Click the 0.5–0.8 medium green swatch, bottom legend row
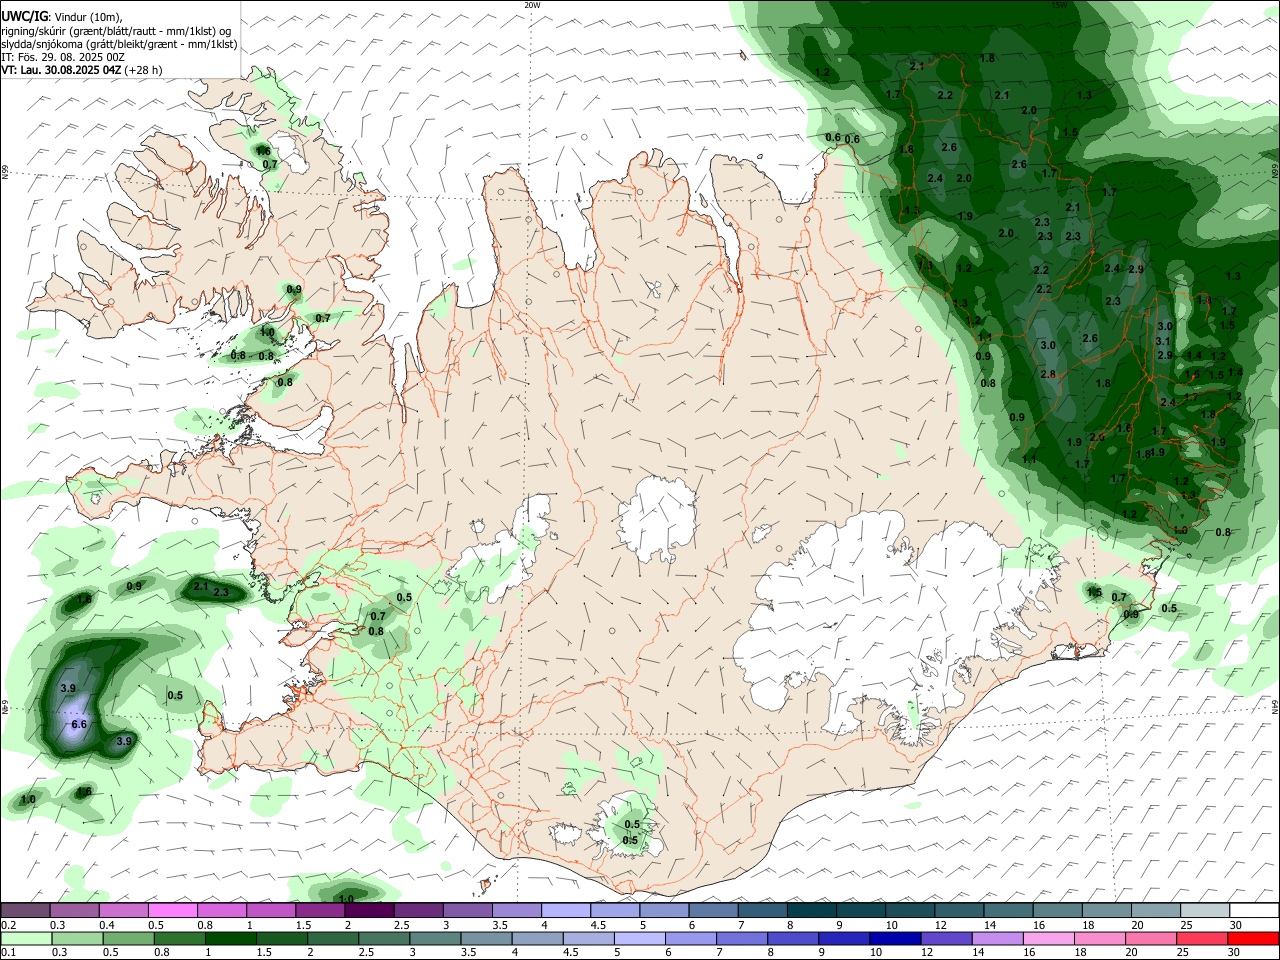The image size is (1280, 960). [129, 938]
